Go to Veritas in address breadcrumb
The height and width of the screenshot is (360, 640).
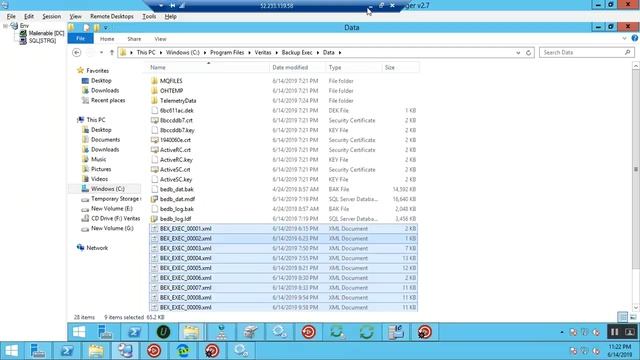[x=262, y=53]
